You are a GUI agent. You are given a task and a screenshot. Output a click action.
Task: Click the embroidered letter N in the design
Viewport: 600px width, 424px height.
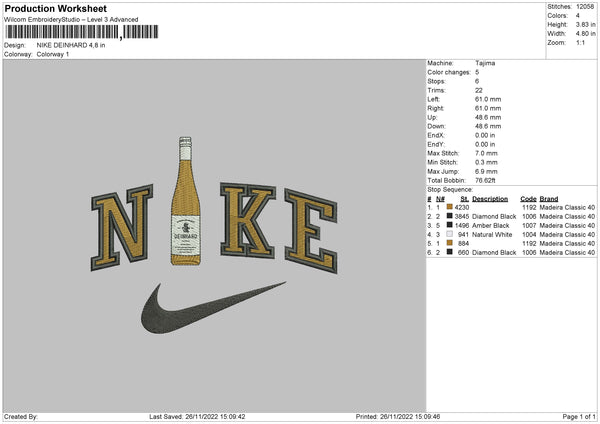pyautogui.click(x=122, y=227)
